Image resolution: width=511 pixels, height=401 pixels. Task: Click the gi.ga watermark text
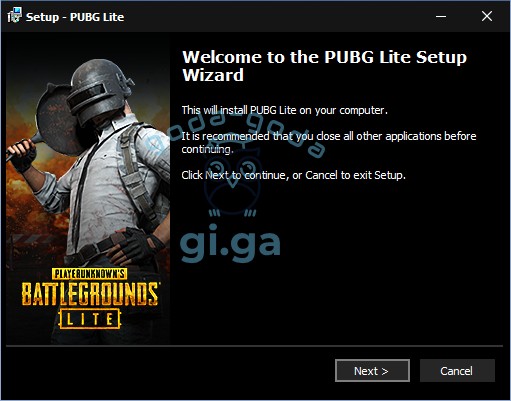(x=230, y=243)
